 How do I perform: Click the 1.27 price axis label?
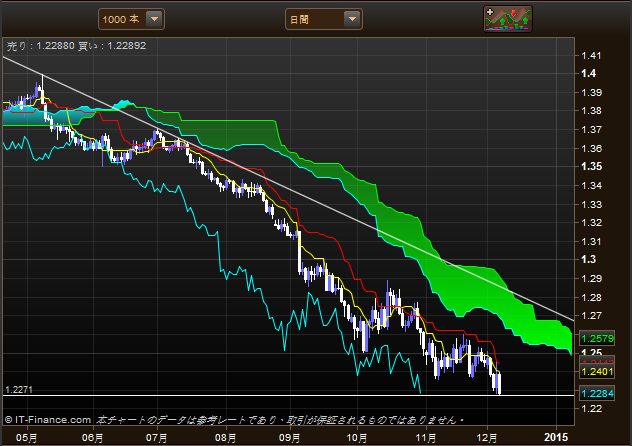coord(591,315)
